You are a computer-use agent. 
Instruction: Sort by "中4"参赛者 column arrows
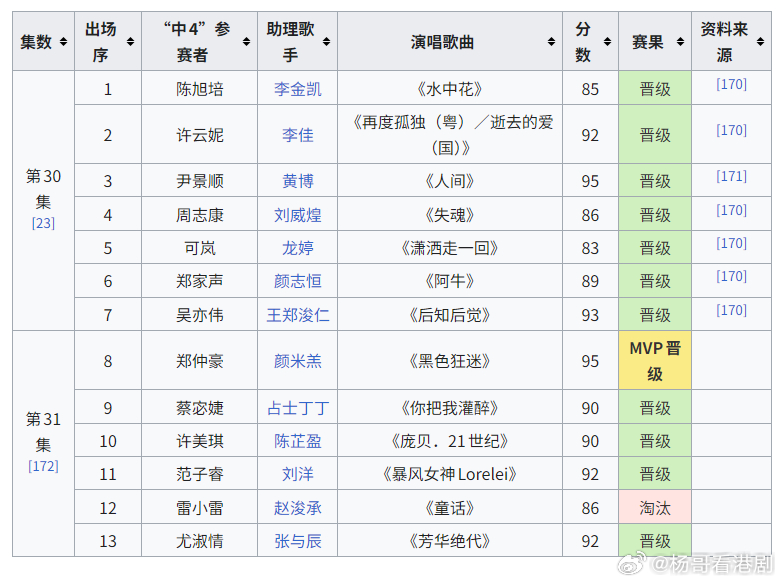pyautogui.click(x=246, y=42)
